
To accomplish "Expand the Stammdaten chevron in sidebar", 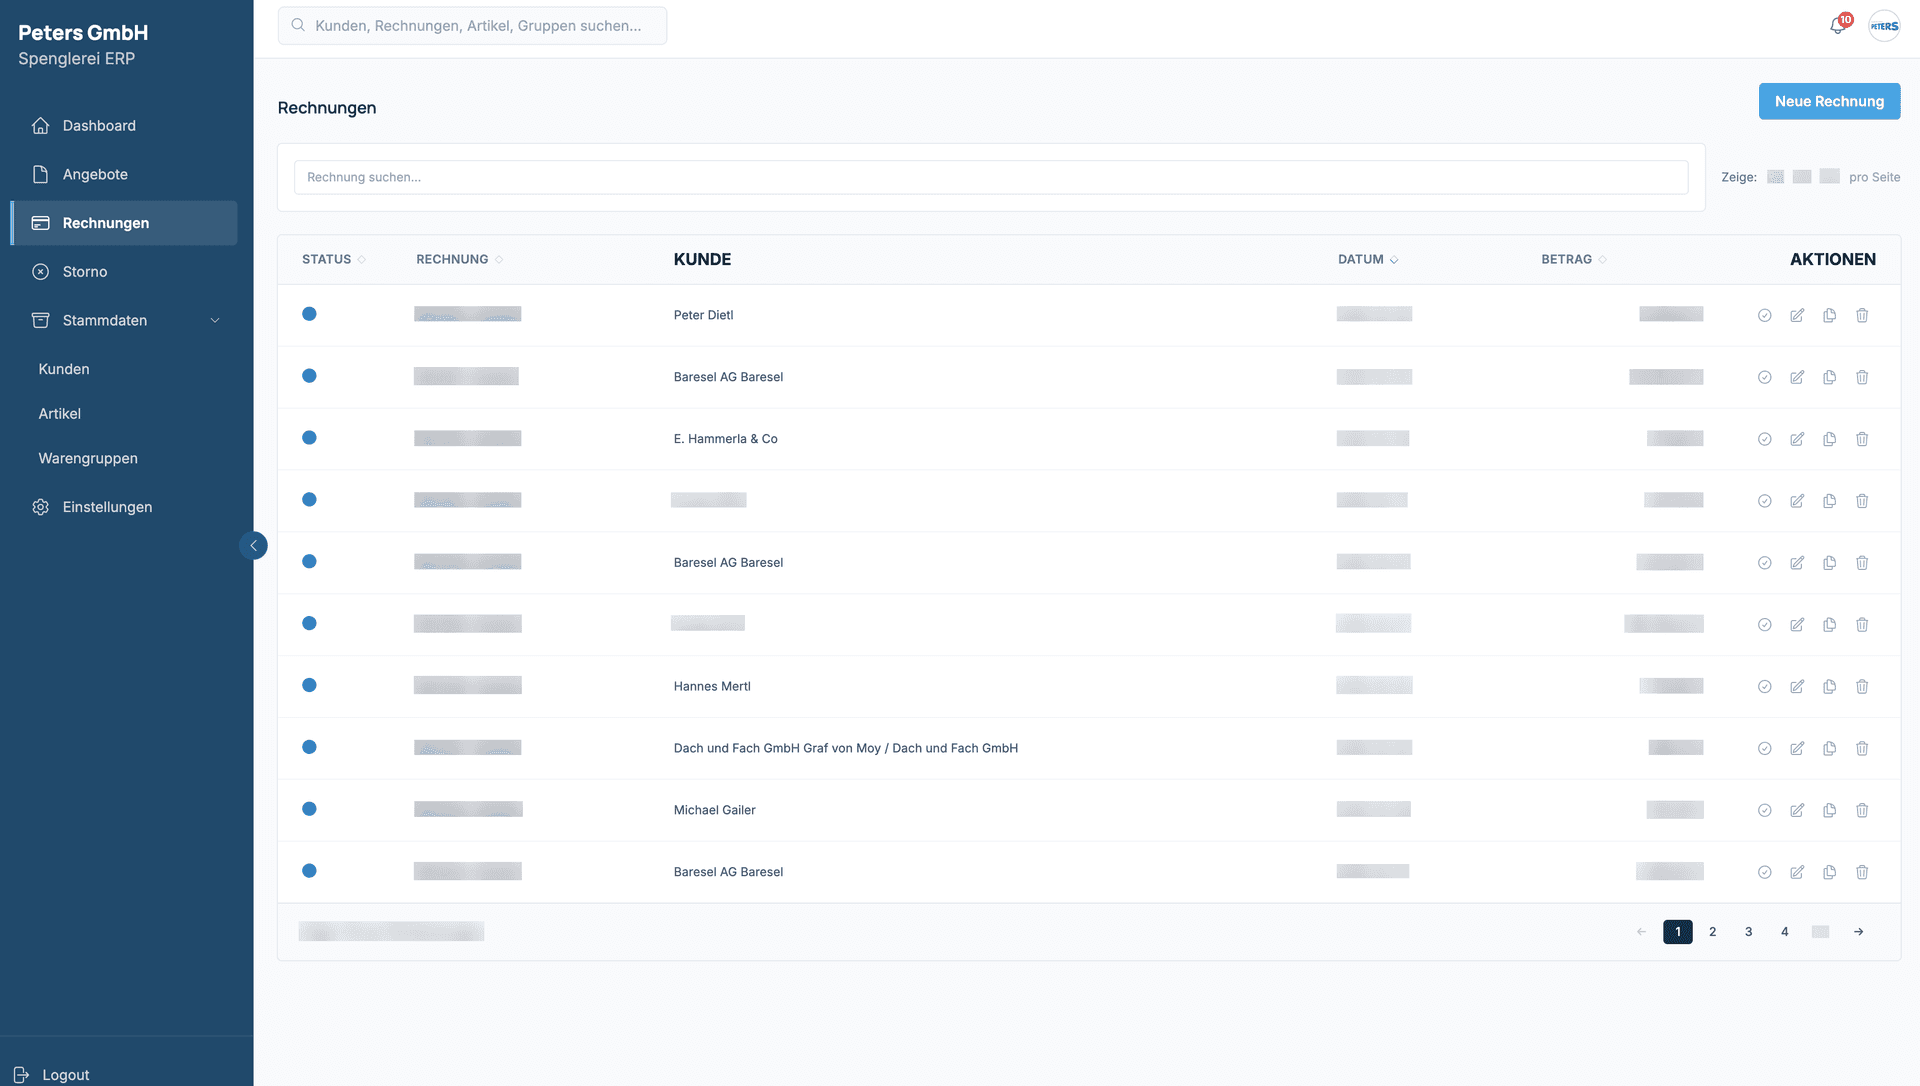I will pyautogui.click(x=215, y=320).
